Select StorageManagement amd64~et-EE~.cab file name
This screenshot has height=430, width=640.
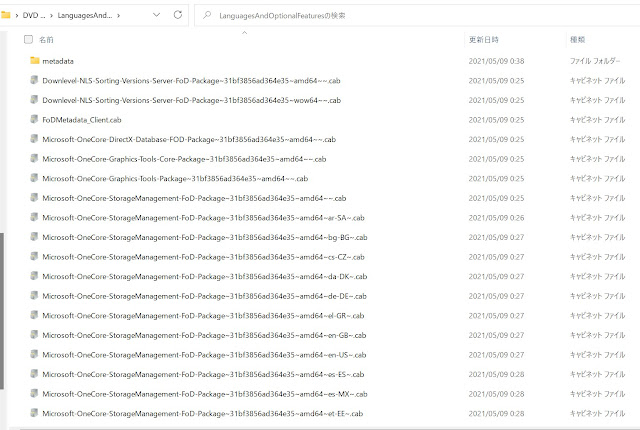pyautogui.click(x=202, y=414)
